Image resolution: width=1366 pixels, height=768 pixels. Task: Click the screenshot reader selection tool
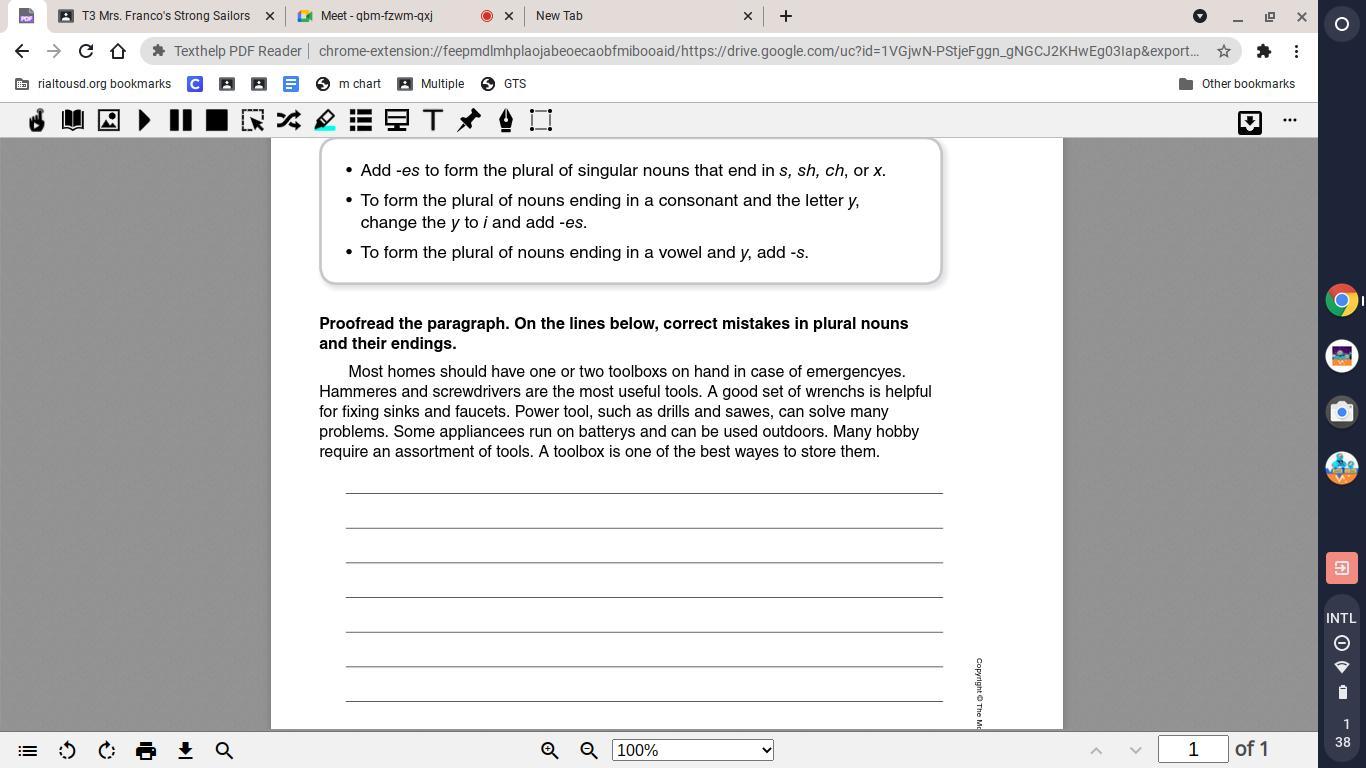tap(253, 121)
